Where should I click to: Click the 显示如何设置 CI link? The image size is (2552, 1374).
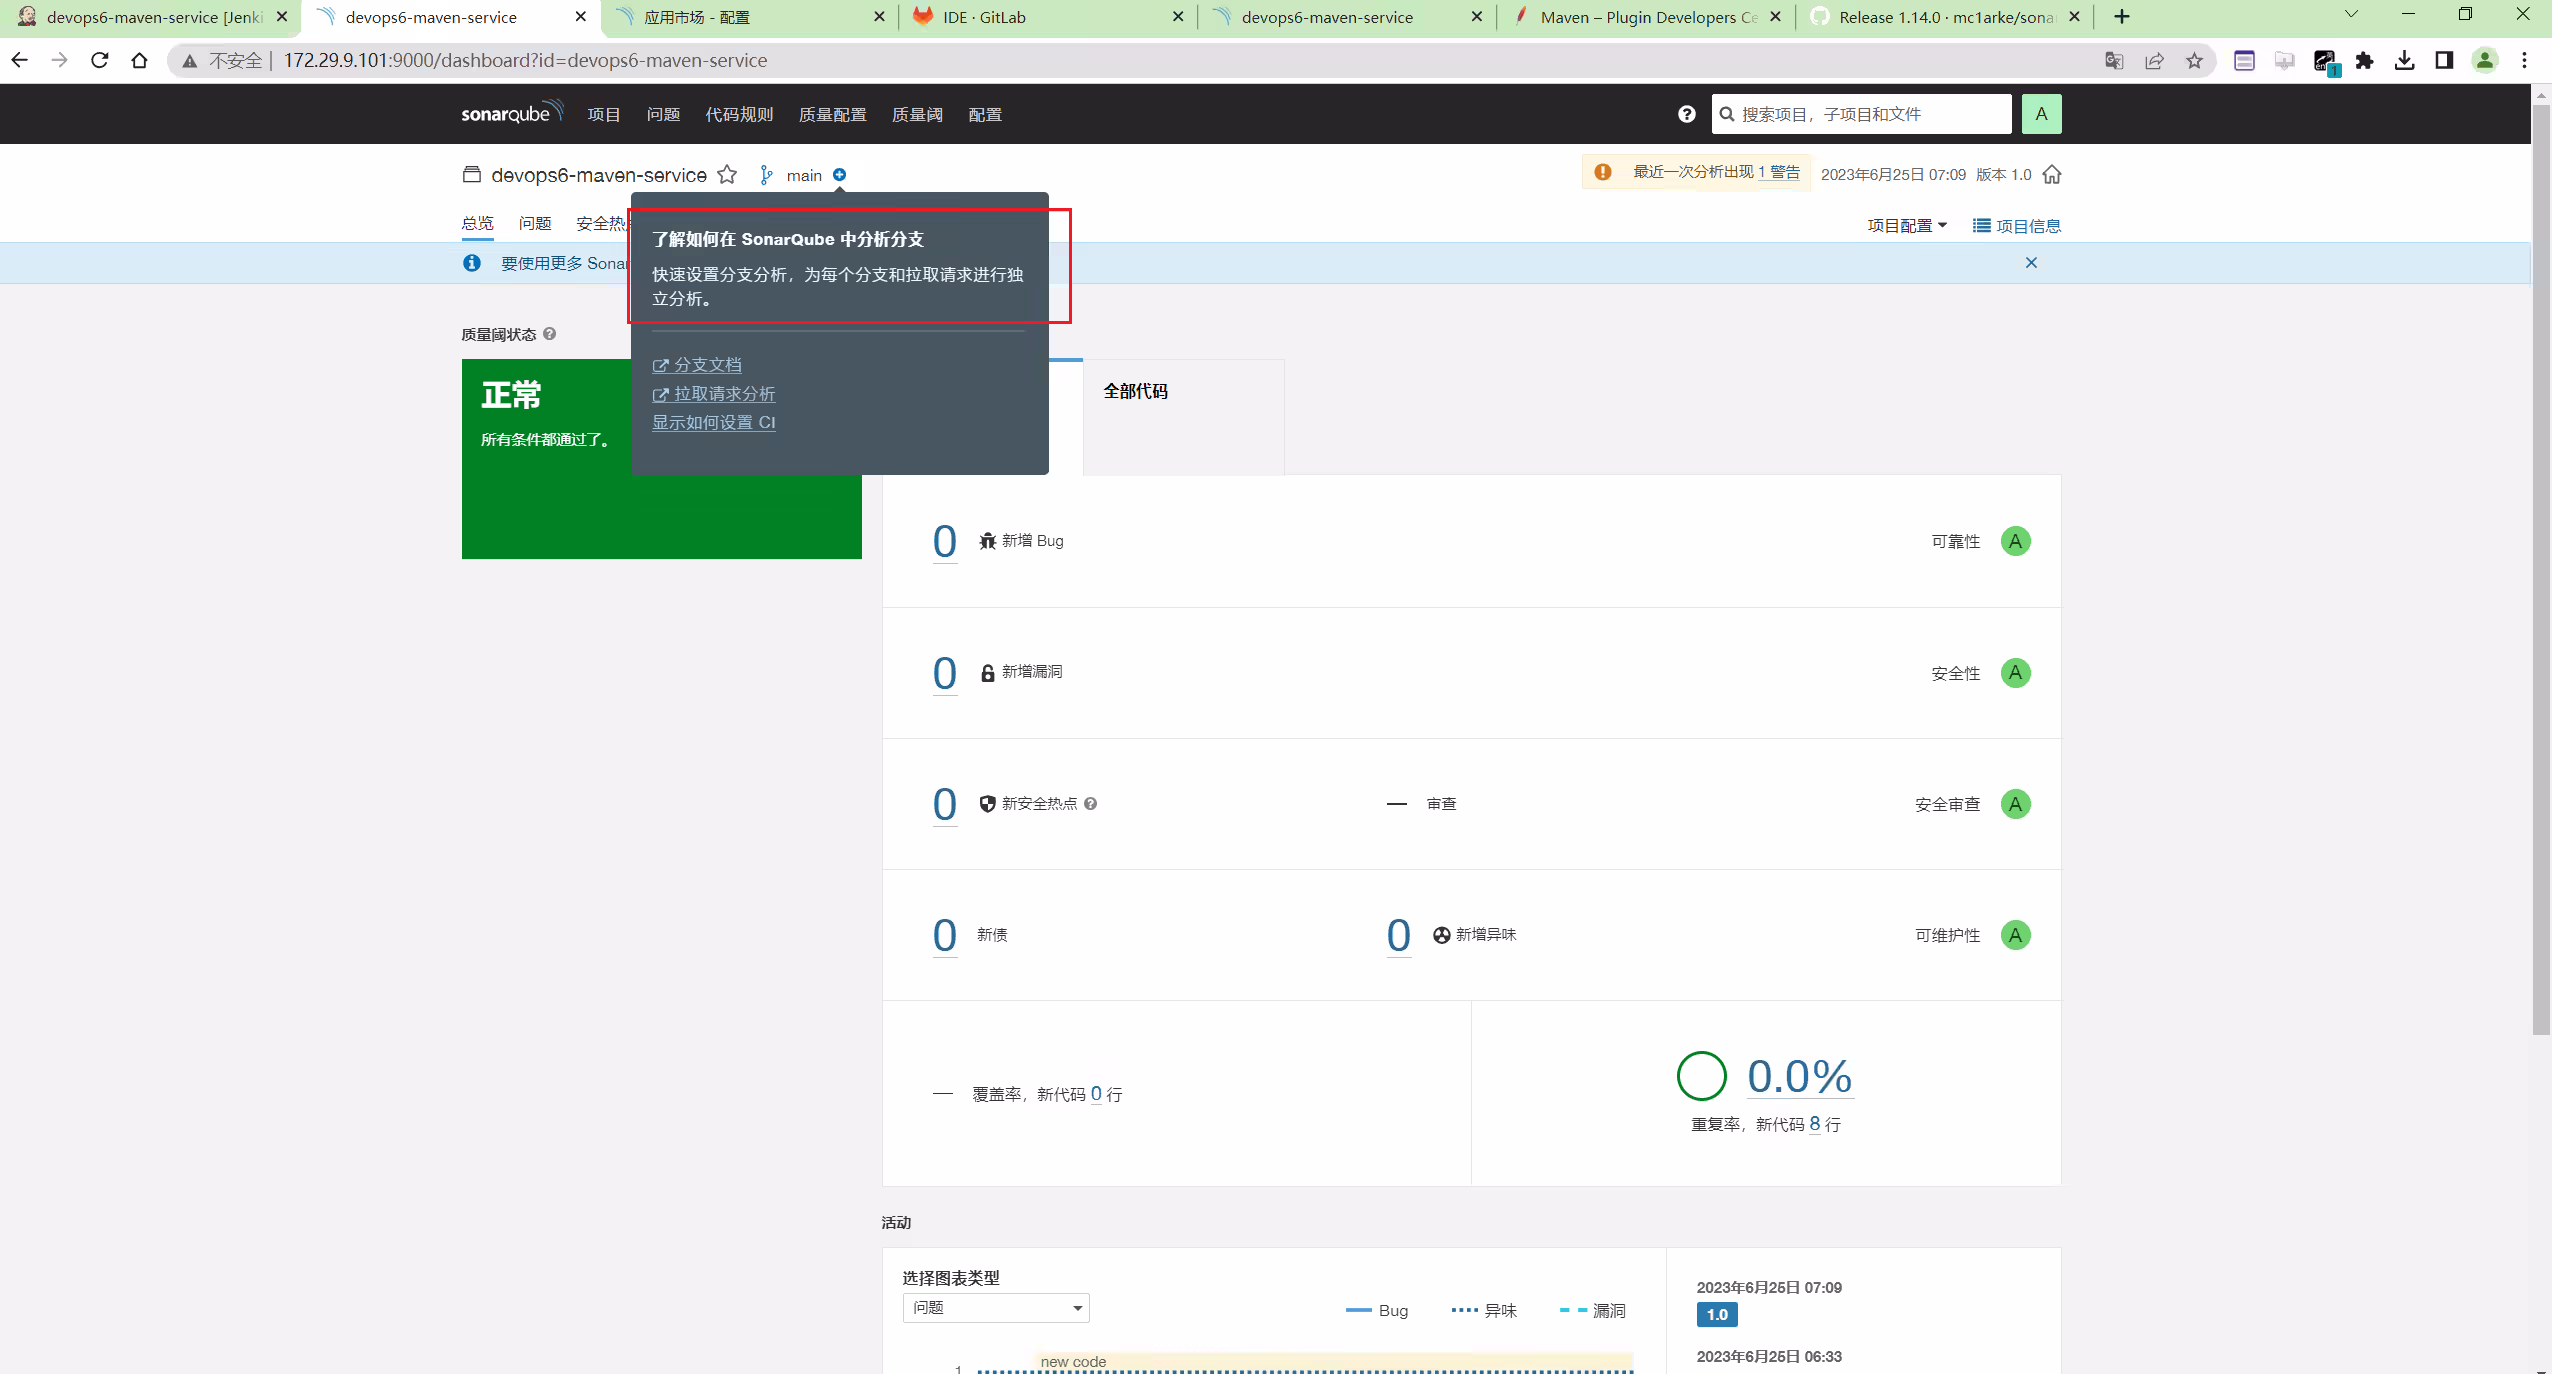point(714,423)
